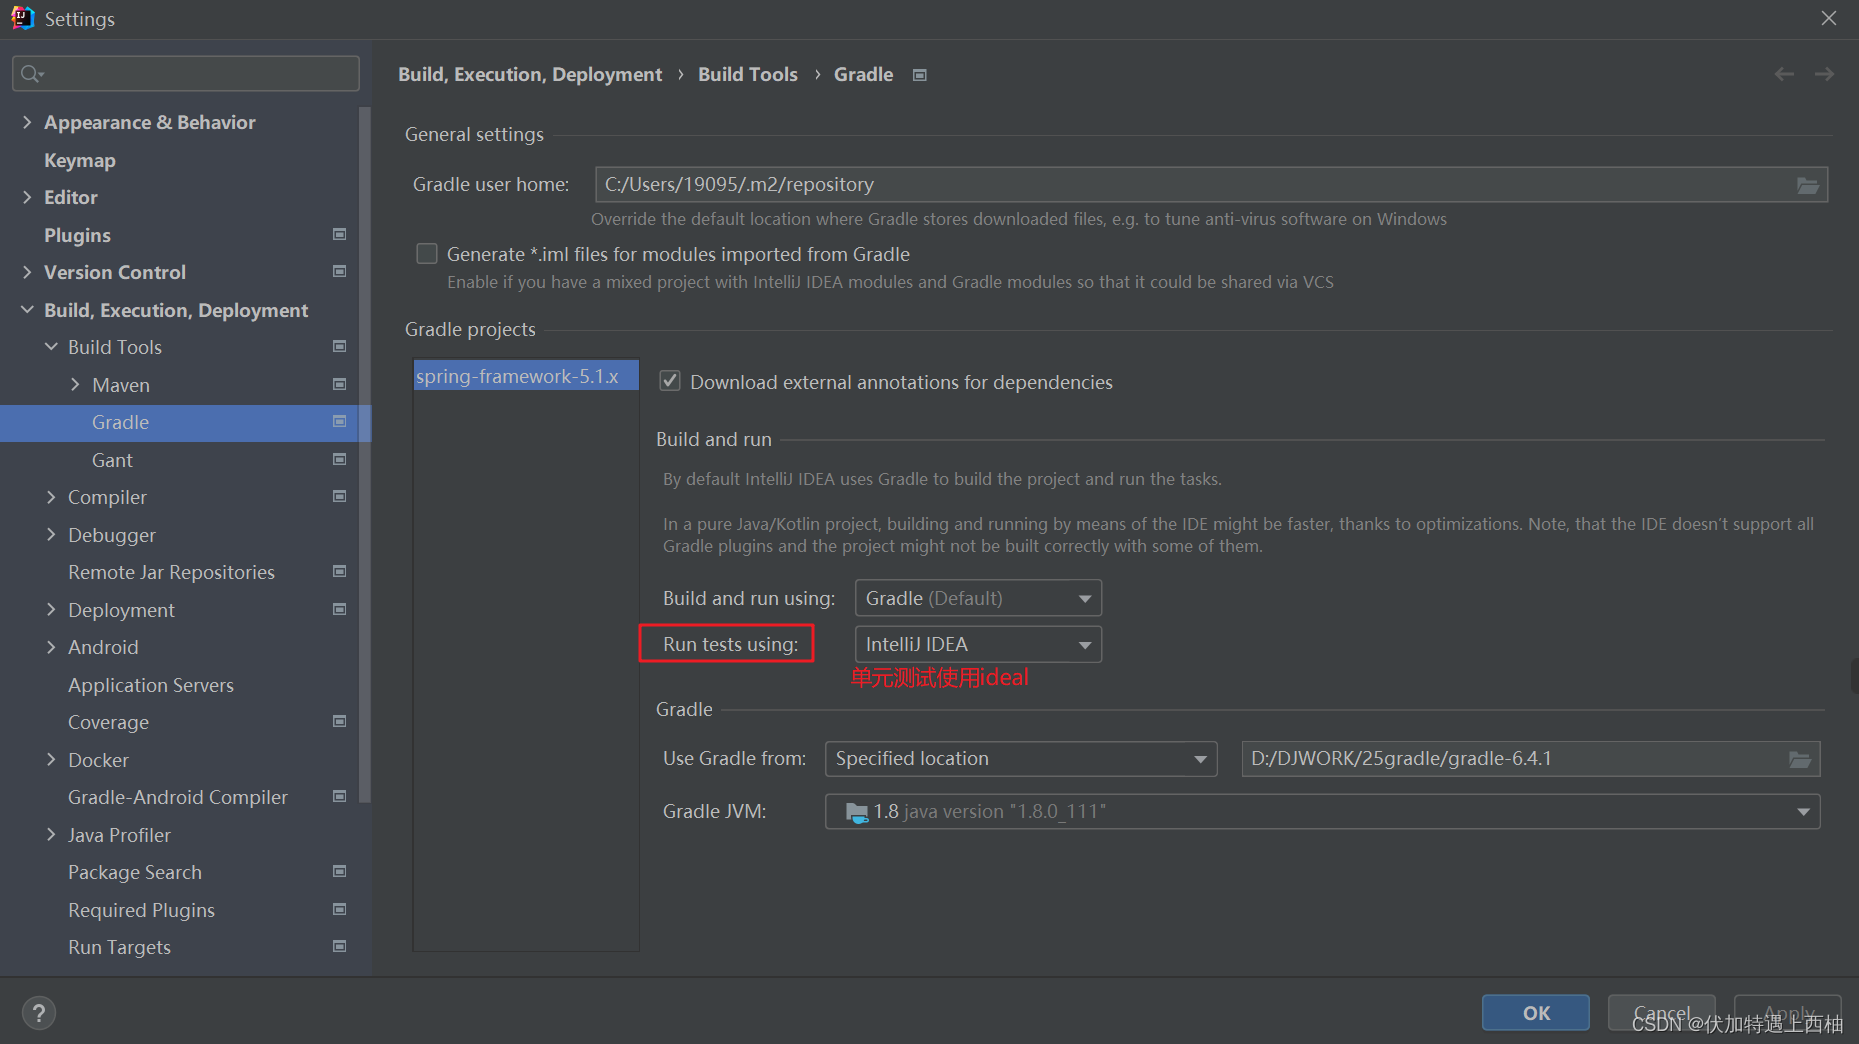This screenshot has width=1859, height=1044.
Task: Click the project-level icon on Deployment row
Action: click(339, 609)
